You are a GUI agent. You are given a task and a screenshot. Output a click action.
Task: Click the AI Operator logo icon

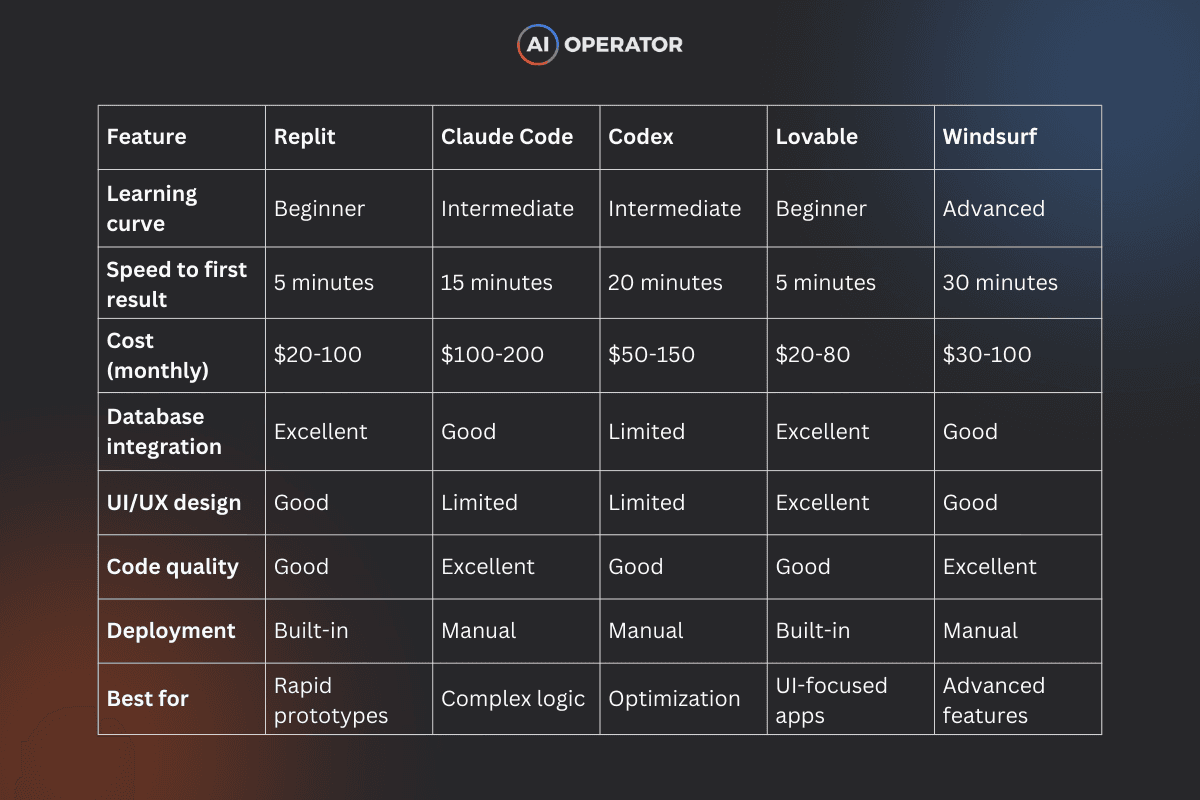coord(538,45)
